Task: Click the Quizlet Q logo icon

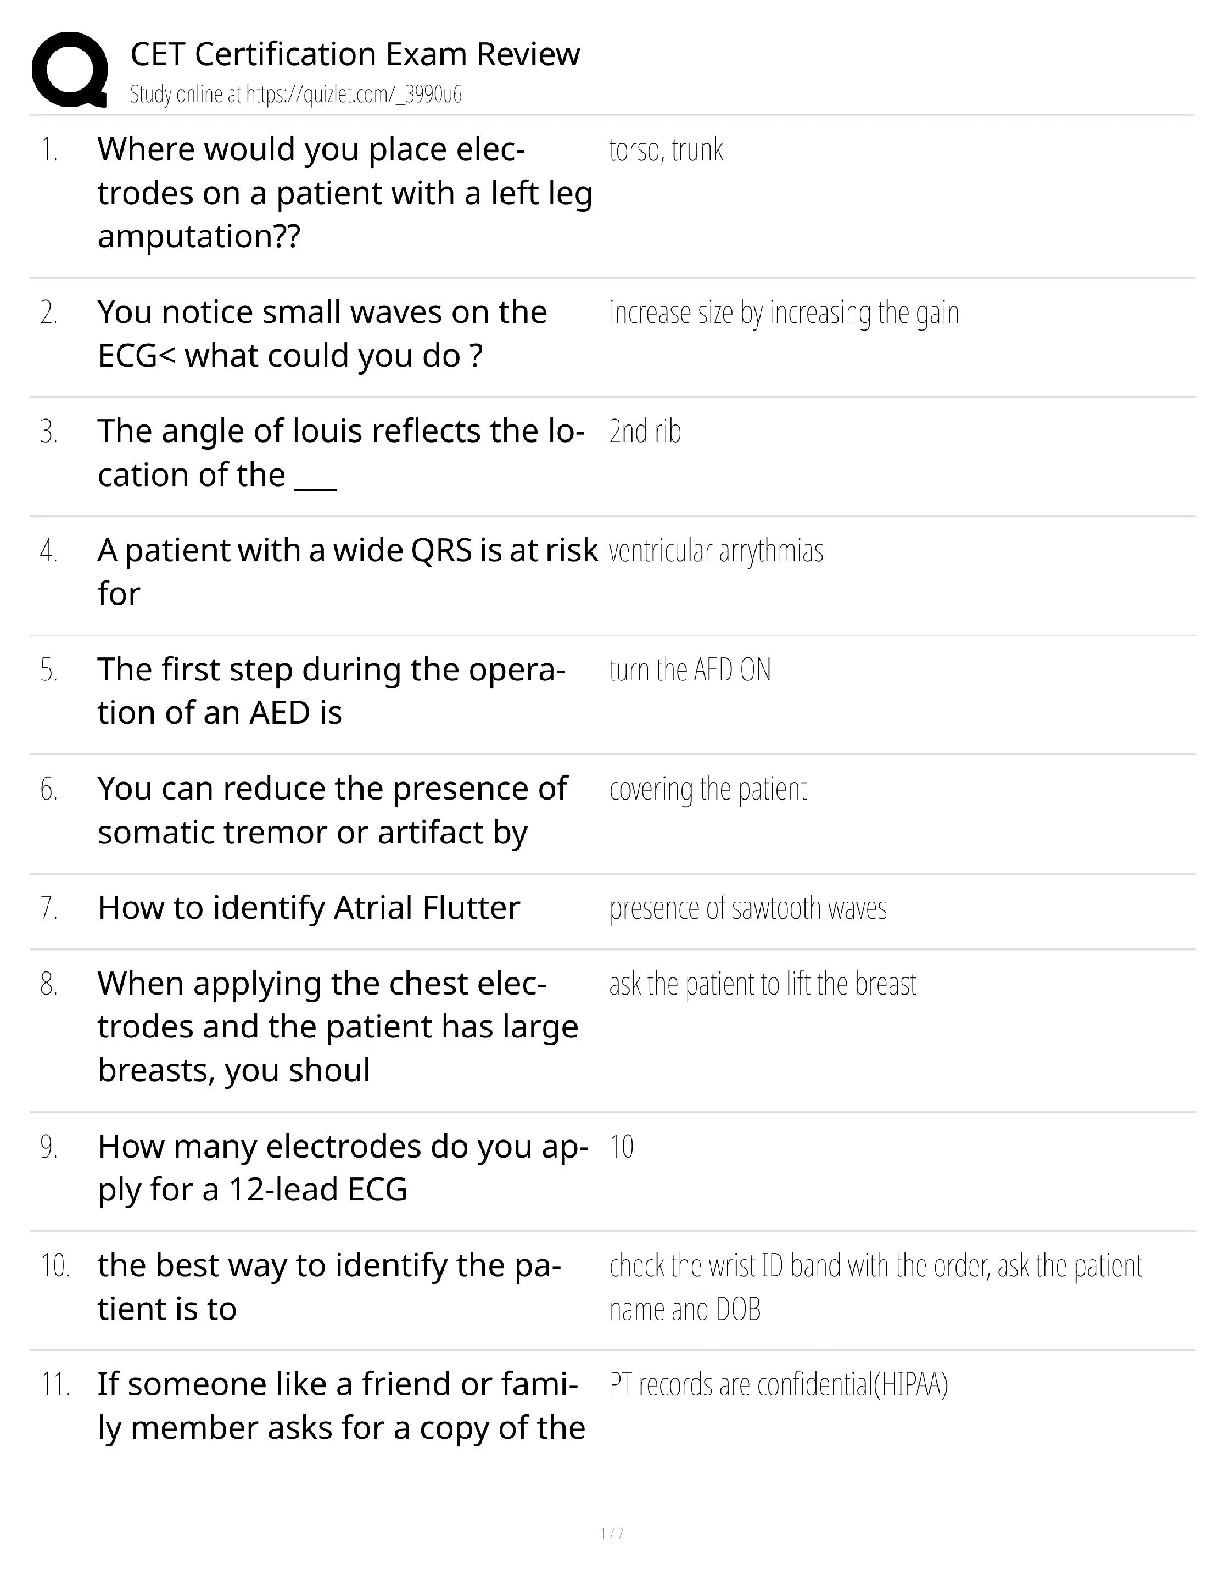Action: (x=70, y=69)
